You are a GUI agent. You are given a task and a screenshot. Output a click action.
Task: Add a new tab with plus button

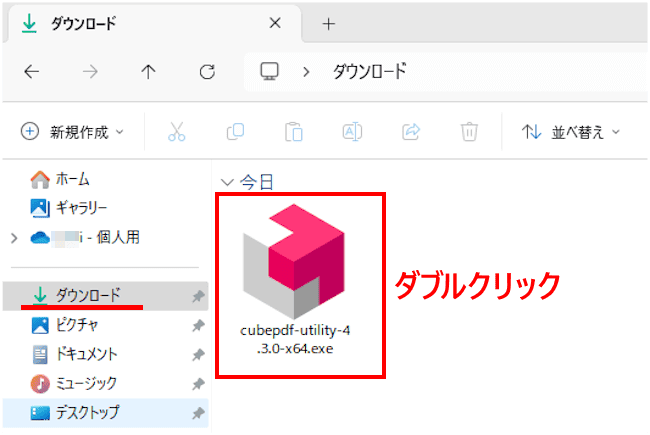pyautogui.click(x=329, y=24)
